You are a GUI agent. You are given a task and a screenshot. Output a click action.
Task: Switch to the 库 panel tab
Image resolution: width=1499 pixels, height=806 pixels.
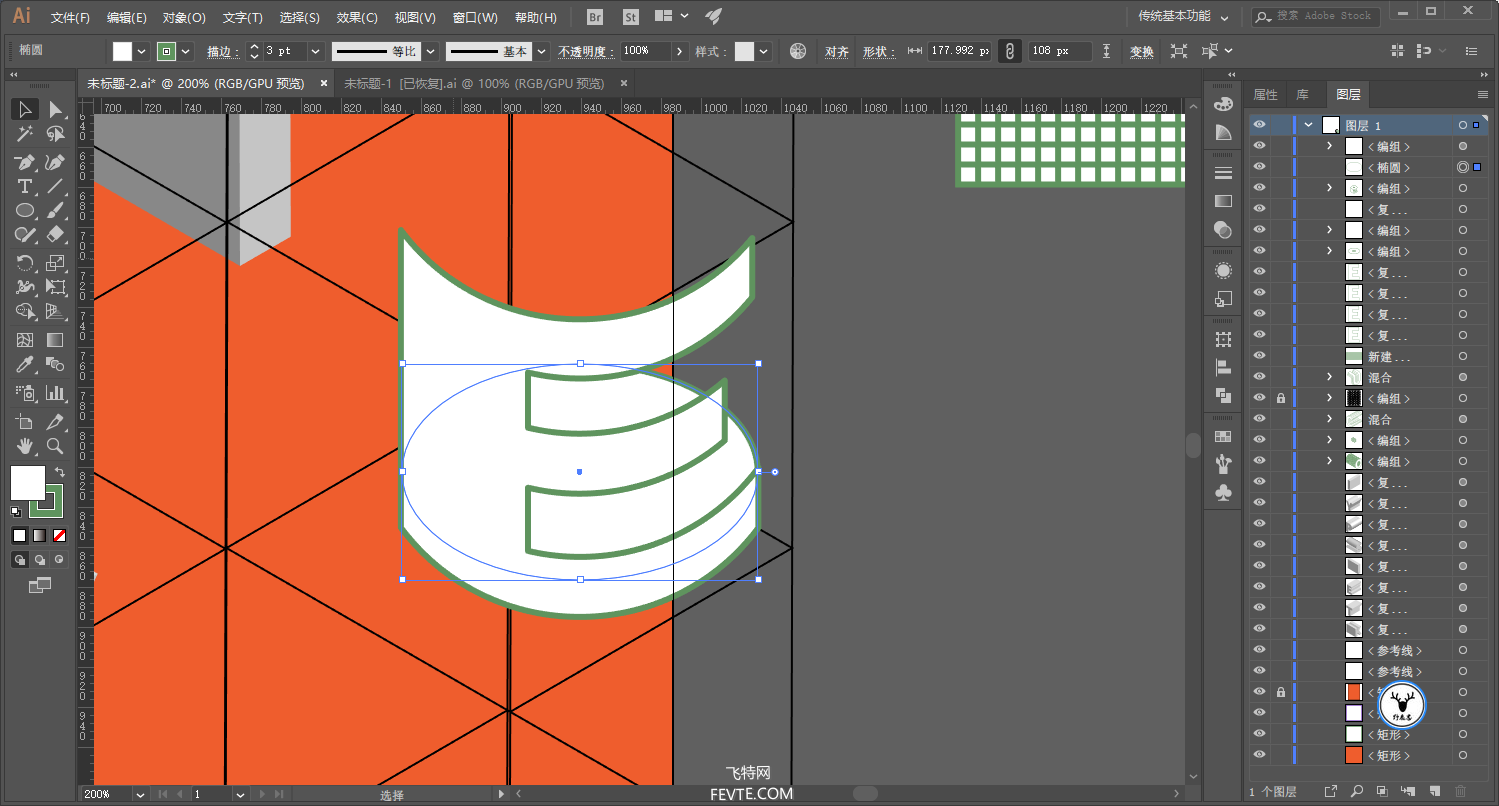pos(1303,95)
